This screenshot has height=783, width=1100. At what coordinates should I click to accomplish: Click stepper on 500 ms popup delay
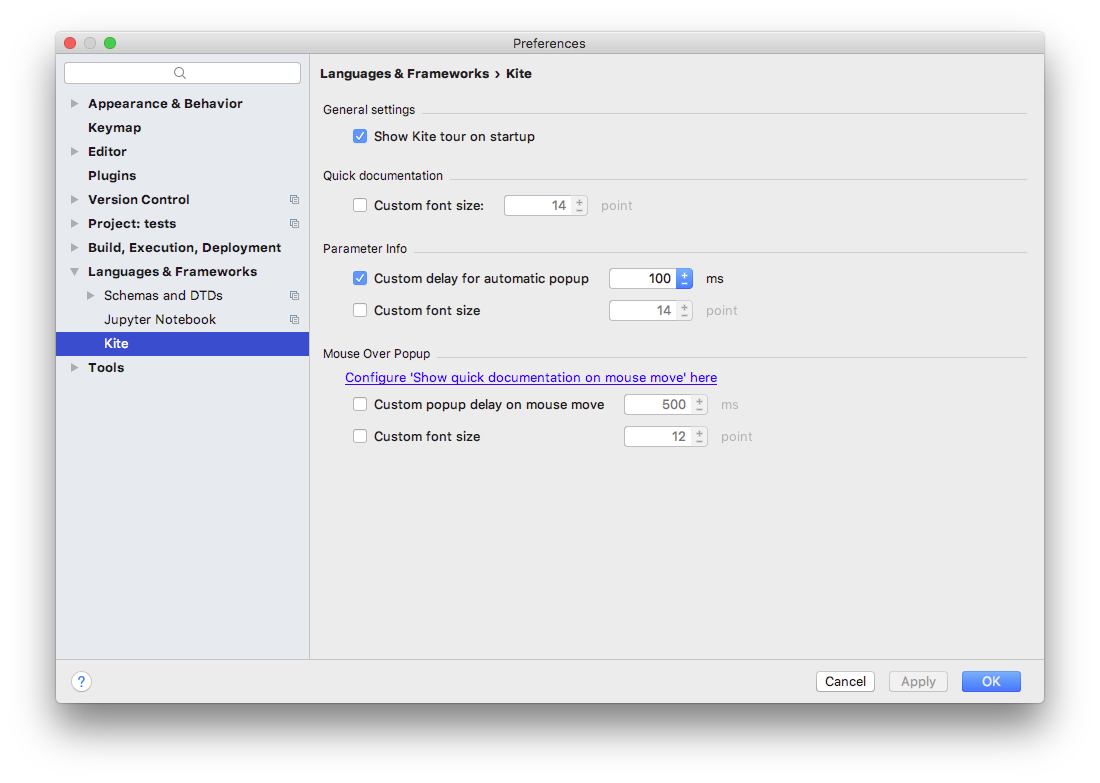[699, 404]
